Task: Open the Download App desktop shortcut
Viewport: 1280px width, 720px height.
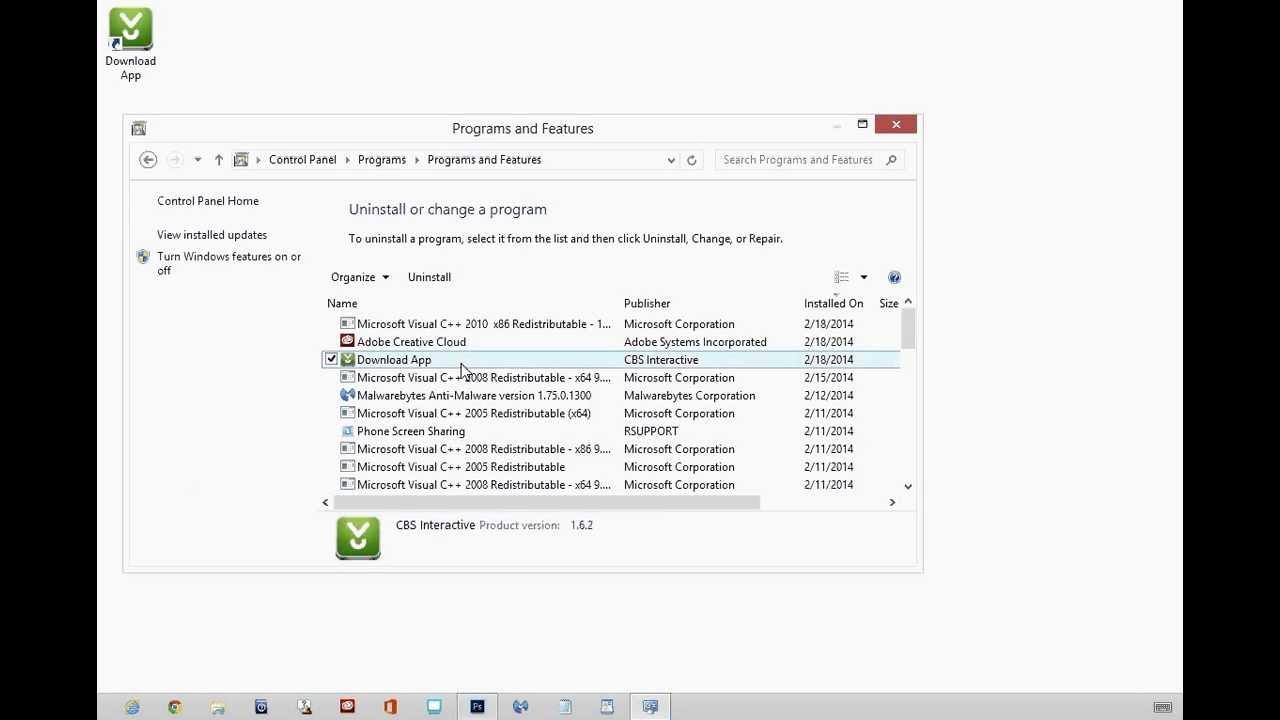Action: (130, 44)
